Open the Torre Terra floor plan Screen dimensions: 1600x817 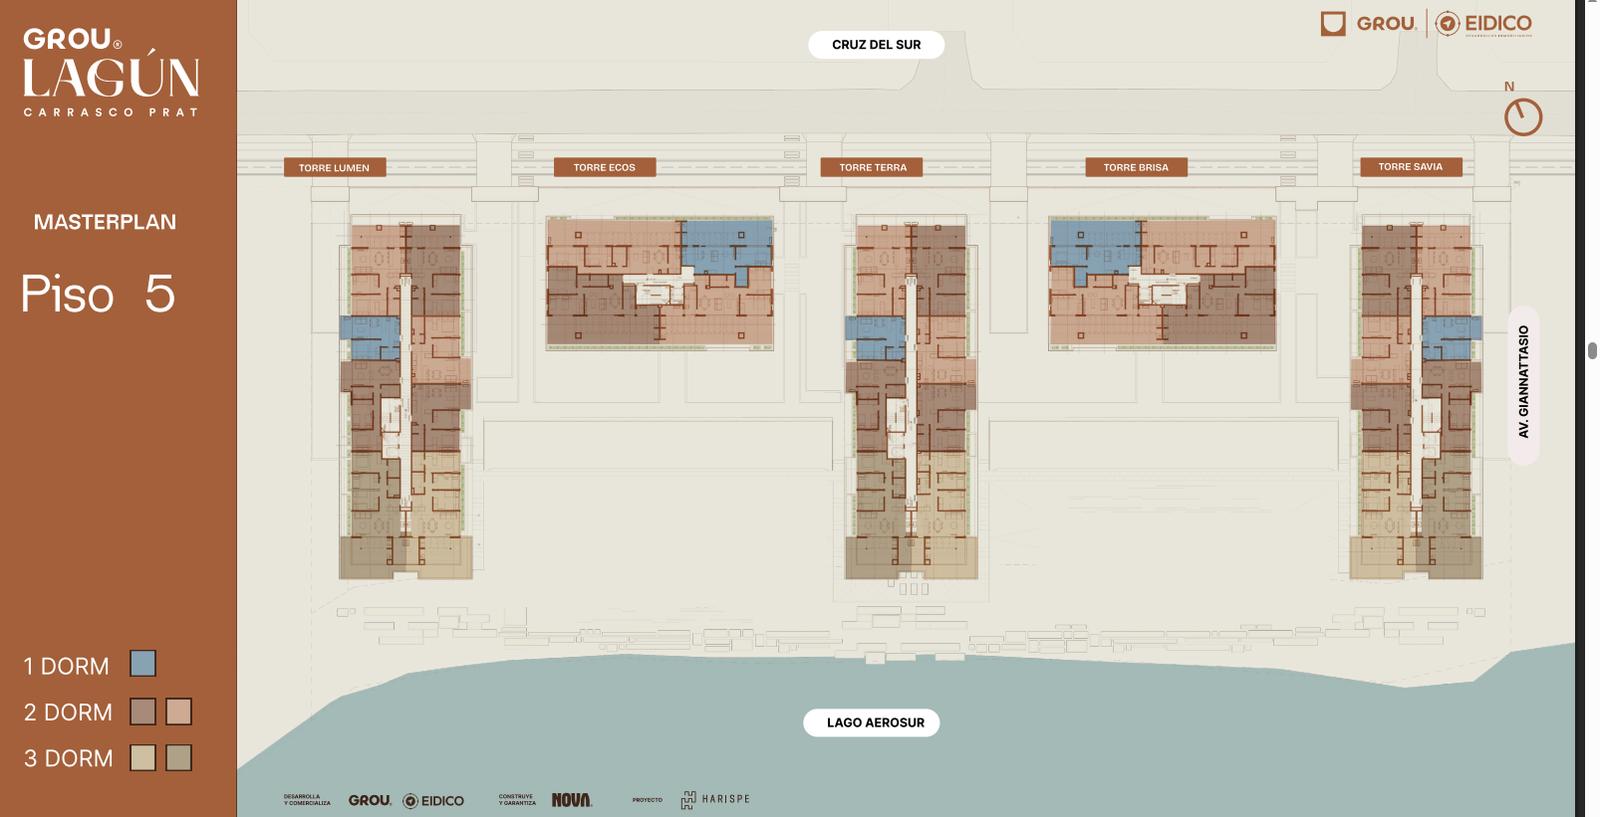(x=911, y=398)
